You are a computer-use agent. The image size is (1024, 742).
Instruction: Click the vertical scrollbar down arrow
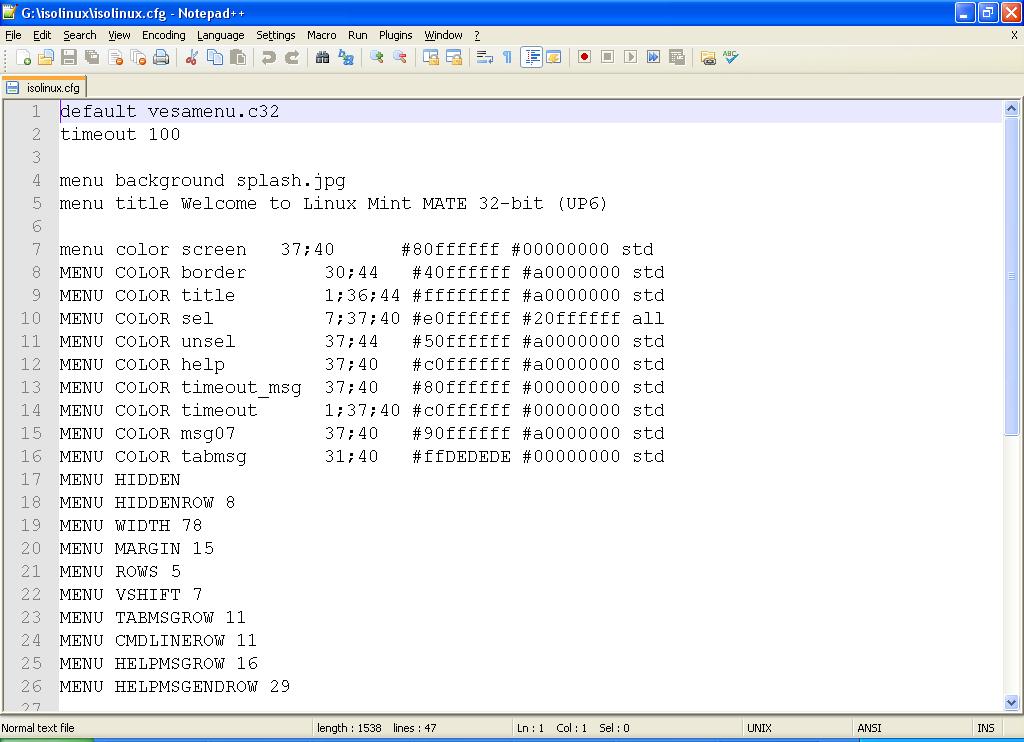tap(1011, 702)
